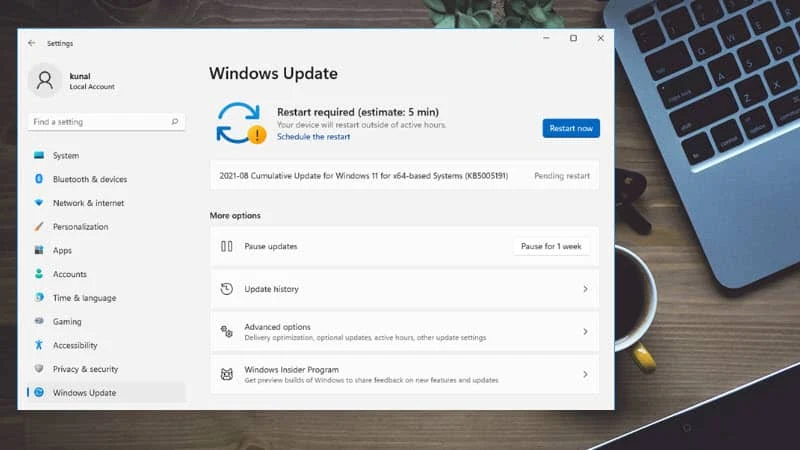800x450 pixels.
Task: Open the System settings page
Action: 106,155
